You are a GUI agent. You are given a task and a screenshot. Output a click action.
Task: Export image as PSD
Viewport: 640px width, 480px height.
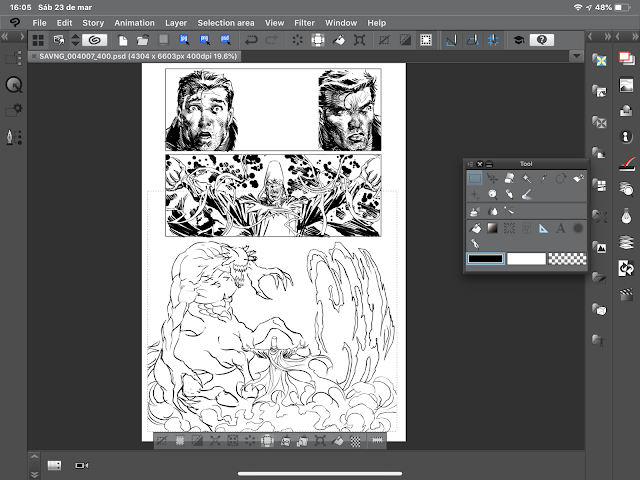pyautogui.click(x=225, y=40)
